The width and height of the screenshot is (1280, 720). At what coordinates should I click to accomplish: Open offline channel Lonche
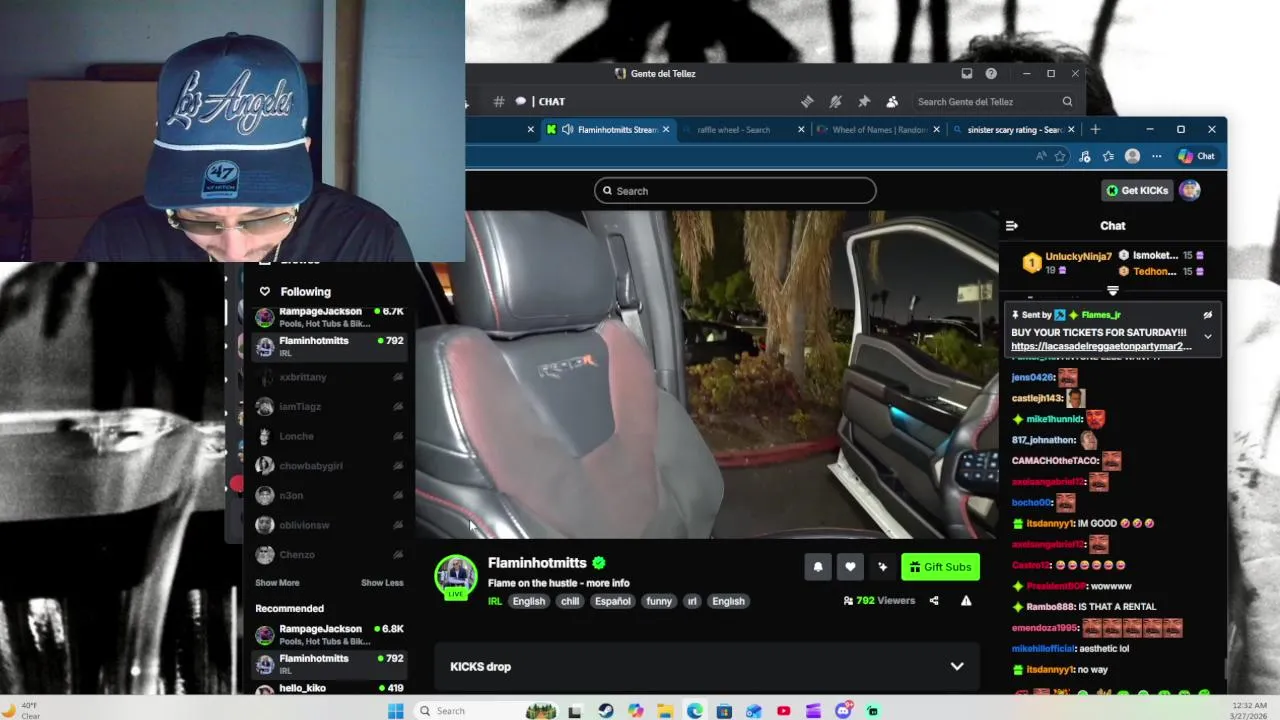[329, 436]
